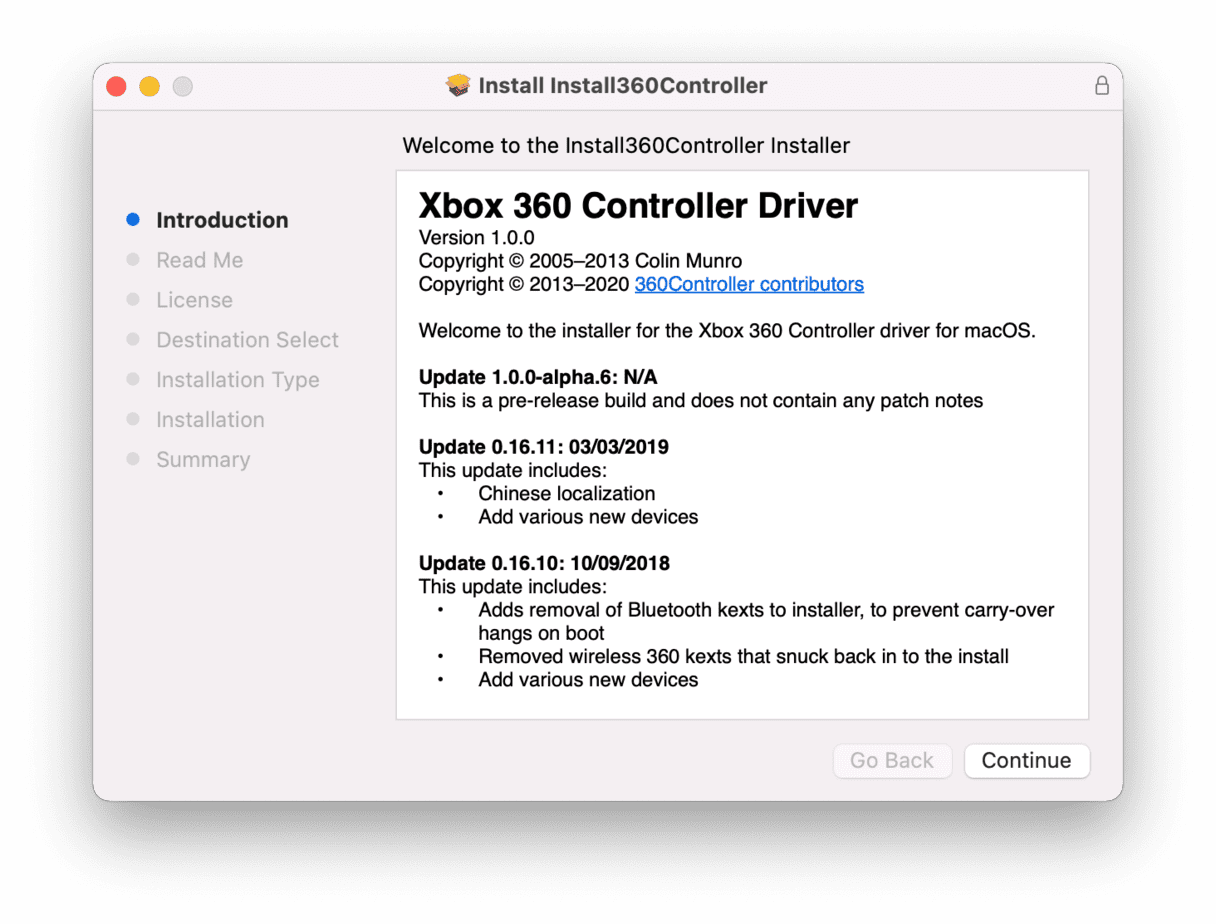This screenshot has width=1216, height=924.
Task: Click the 'Welcome to the installer' sentence
Action: [x=727, y=330]
